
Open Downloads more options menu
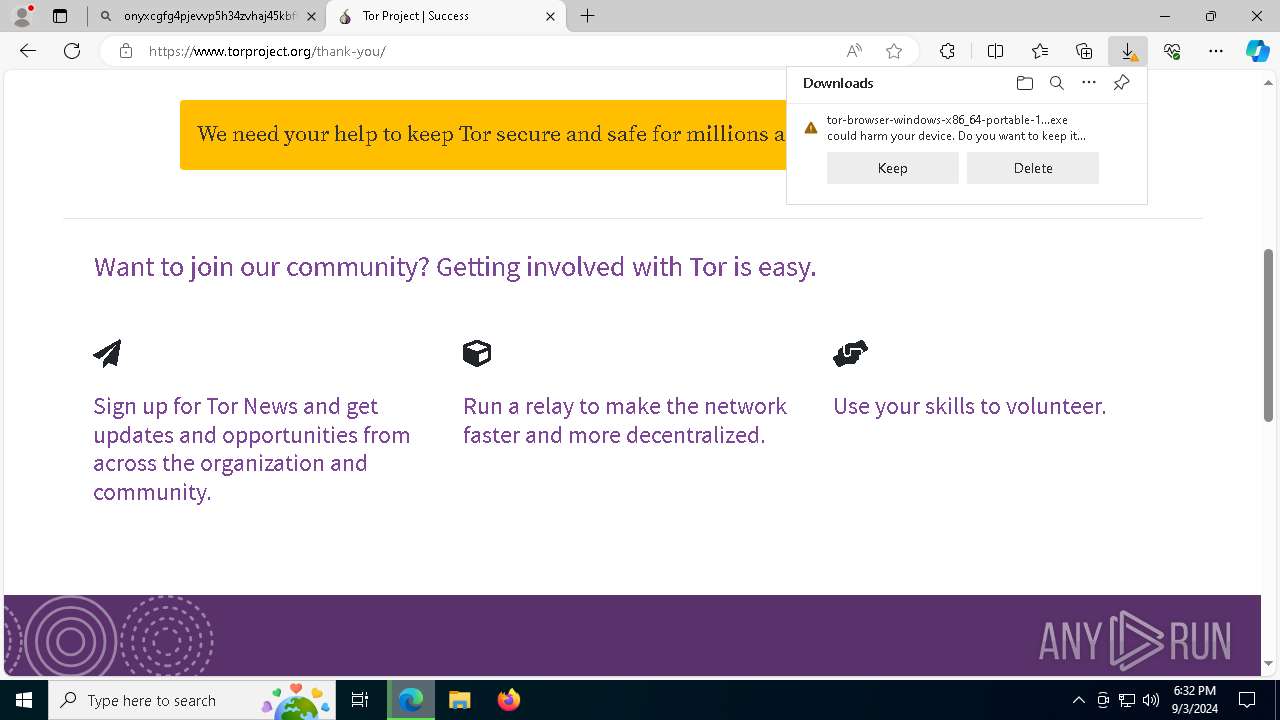tap(1089, 83)
